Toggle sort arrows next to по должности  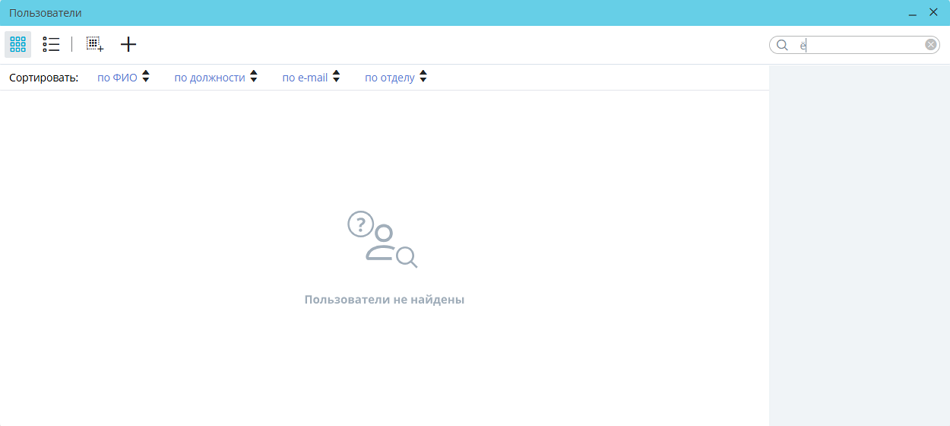pos(254,77)
